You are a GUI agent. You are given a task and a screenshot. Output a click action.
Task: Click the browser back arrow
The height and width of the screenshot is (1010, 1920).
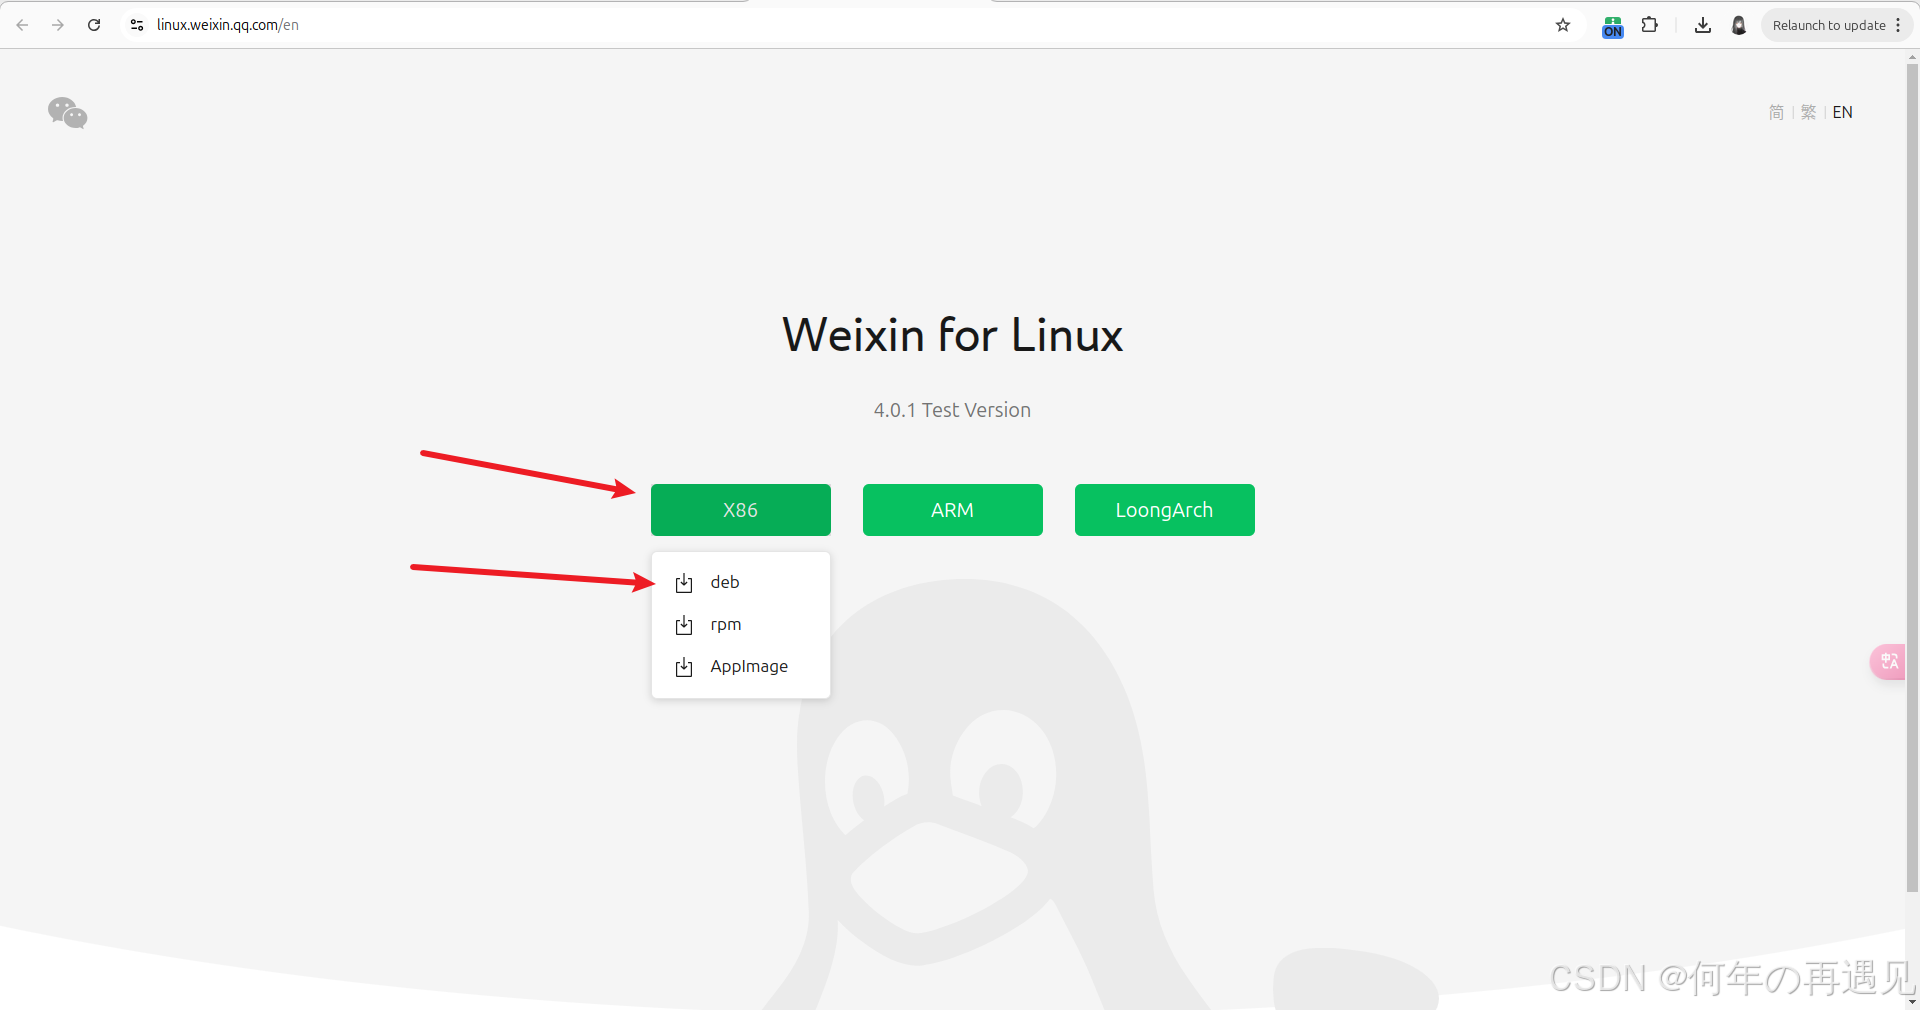(22, 25)
